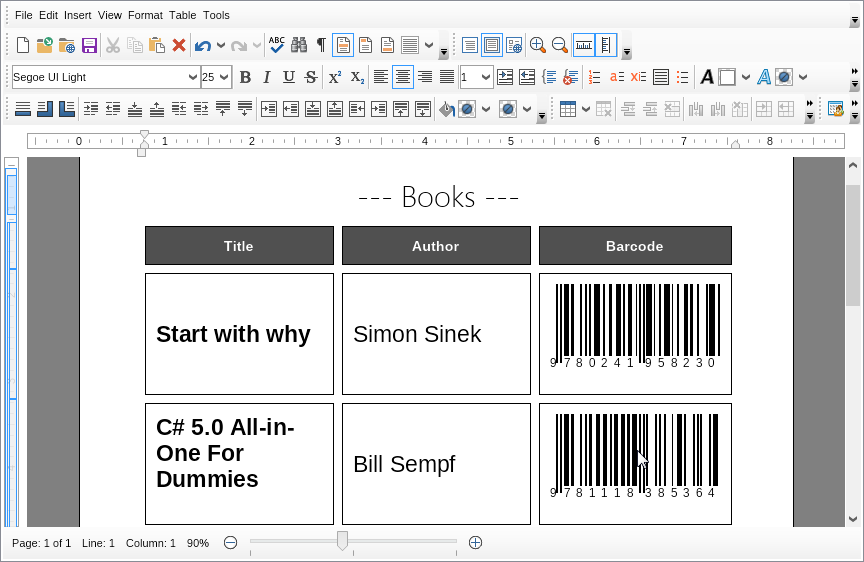Screen dimensions: 864x562
Task: Expand the Insert Table dropdown arrow
Action: pyautogui.click(x=586, y=109)
